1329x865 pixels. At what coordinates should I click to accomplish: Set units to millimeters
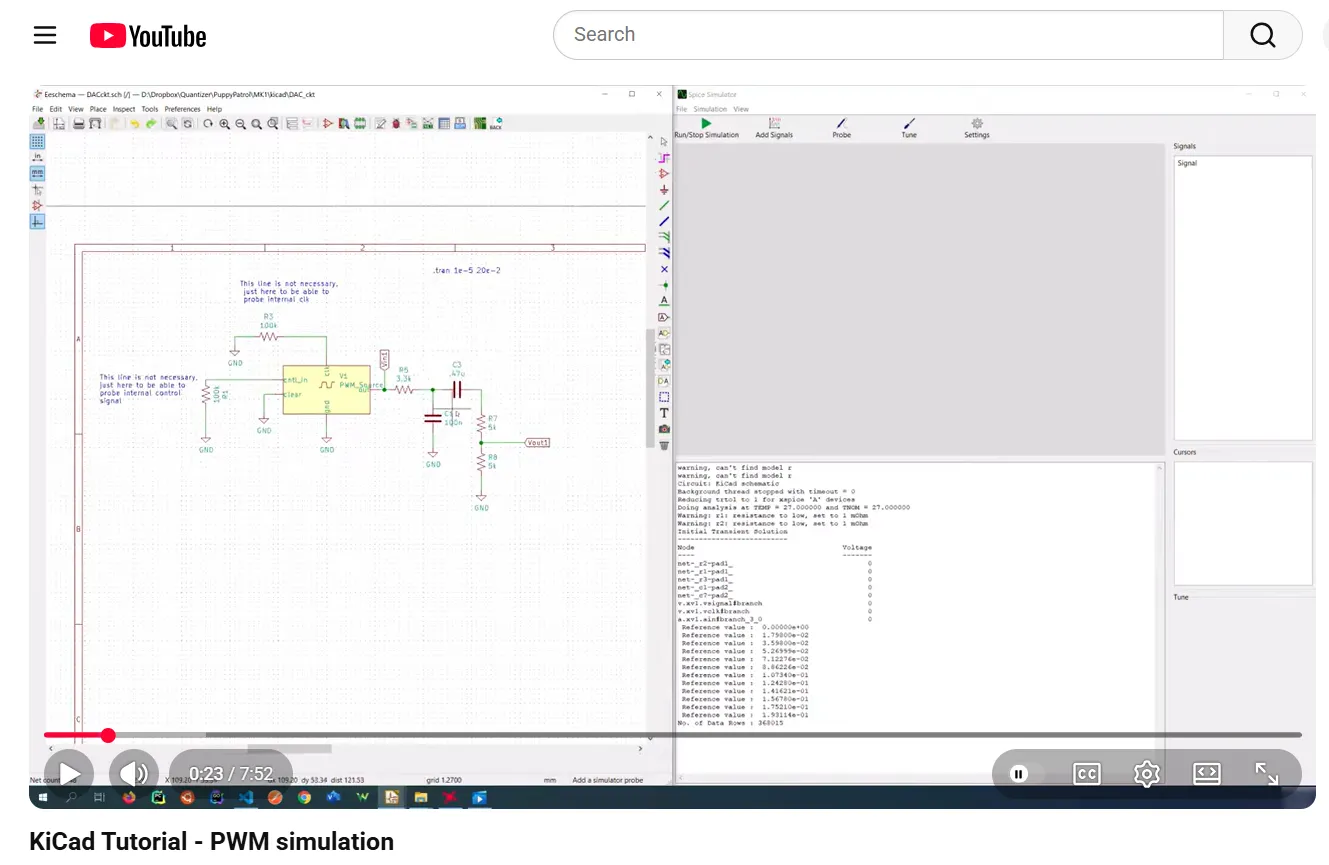37,173
